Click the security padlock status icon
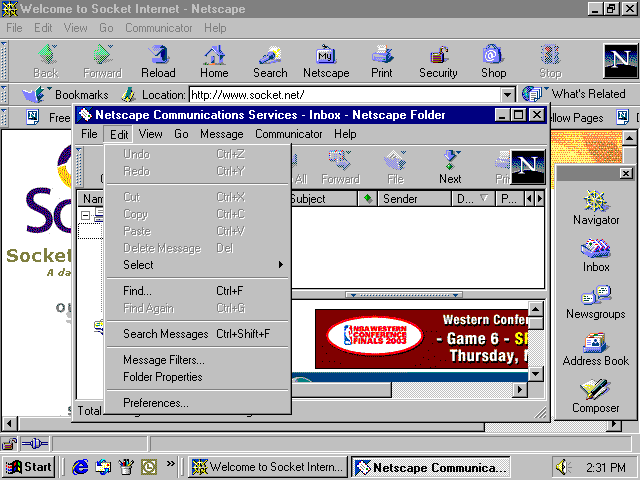Image resolution: width=640 pixels, height=480 pixels. [x=9, y=444]
